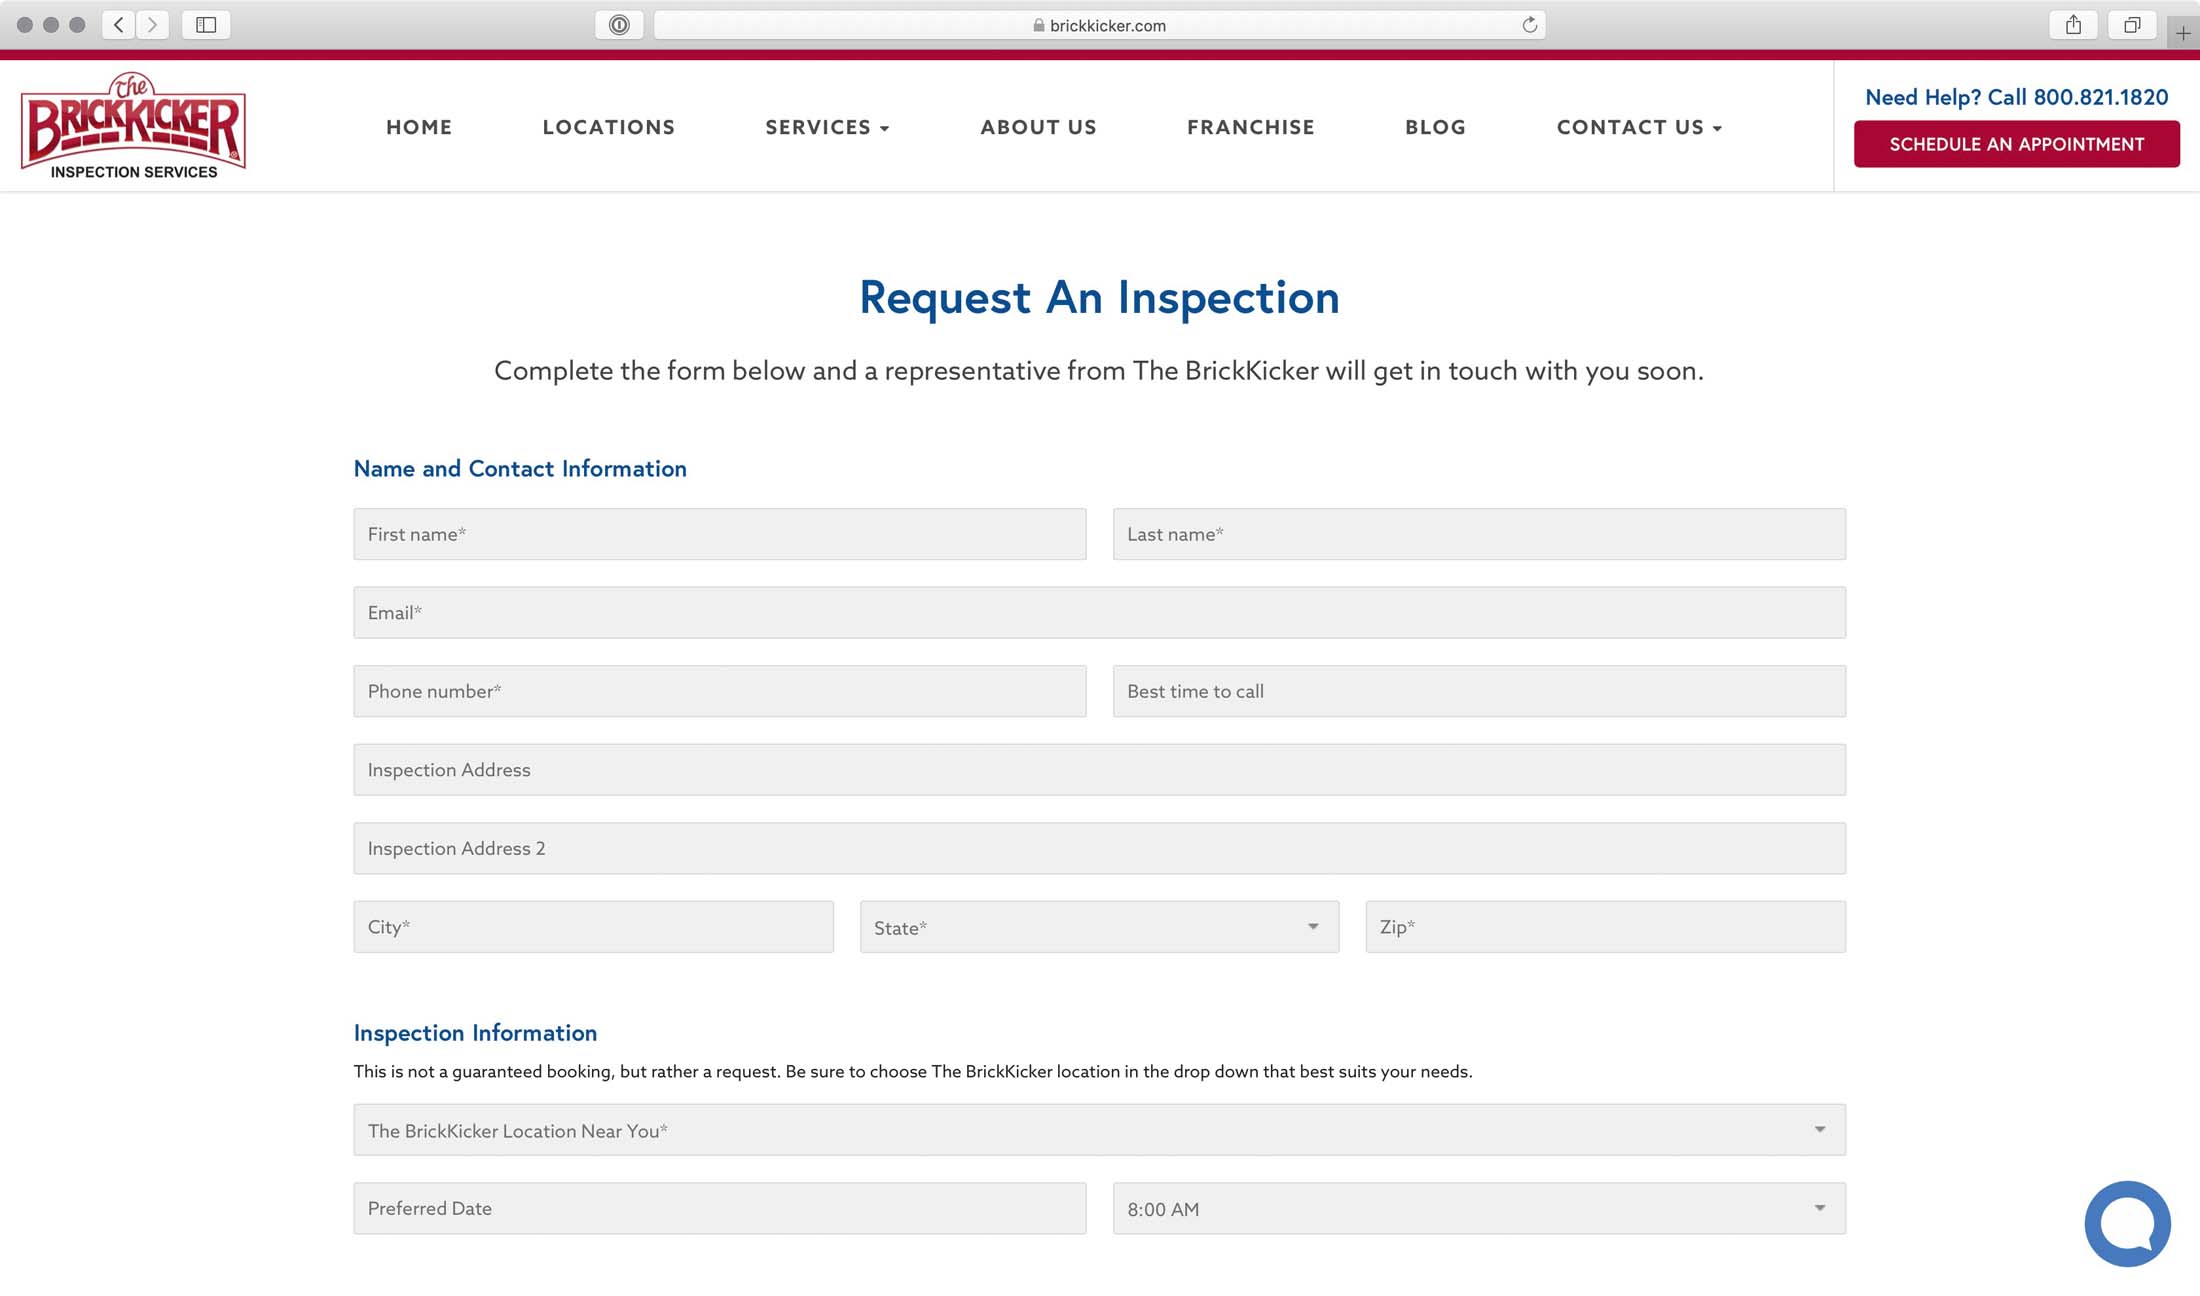Click the Safari forward arrow
The height and width of the screenshot is (1296, 2200).
152,25
